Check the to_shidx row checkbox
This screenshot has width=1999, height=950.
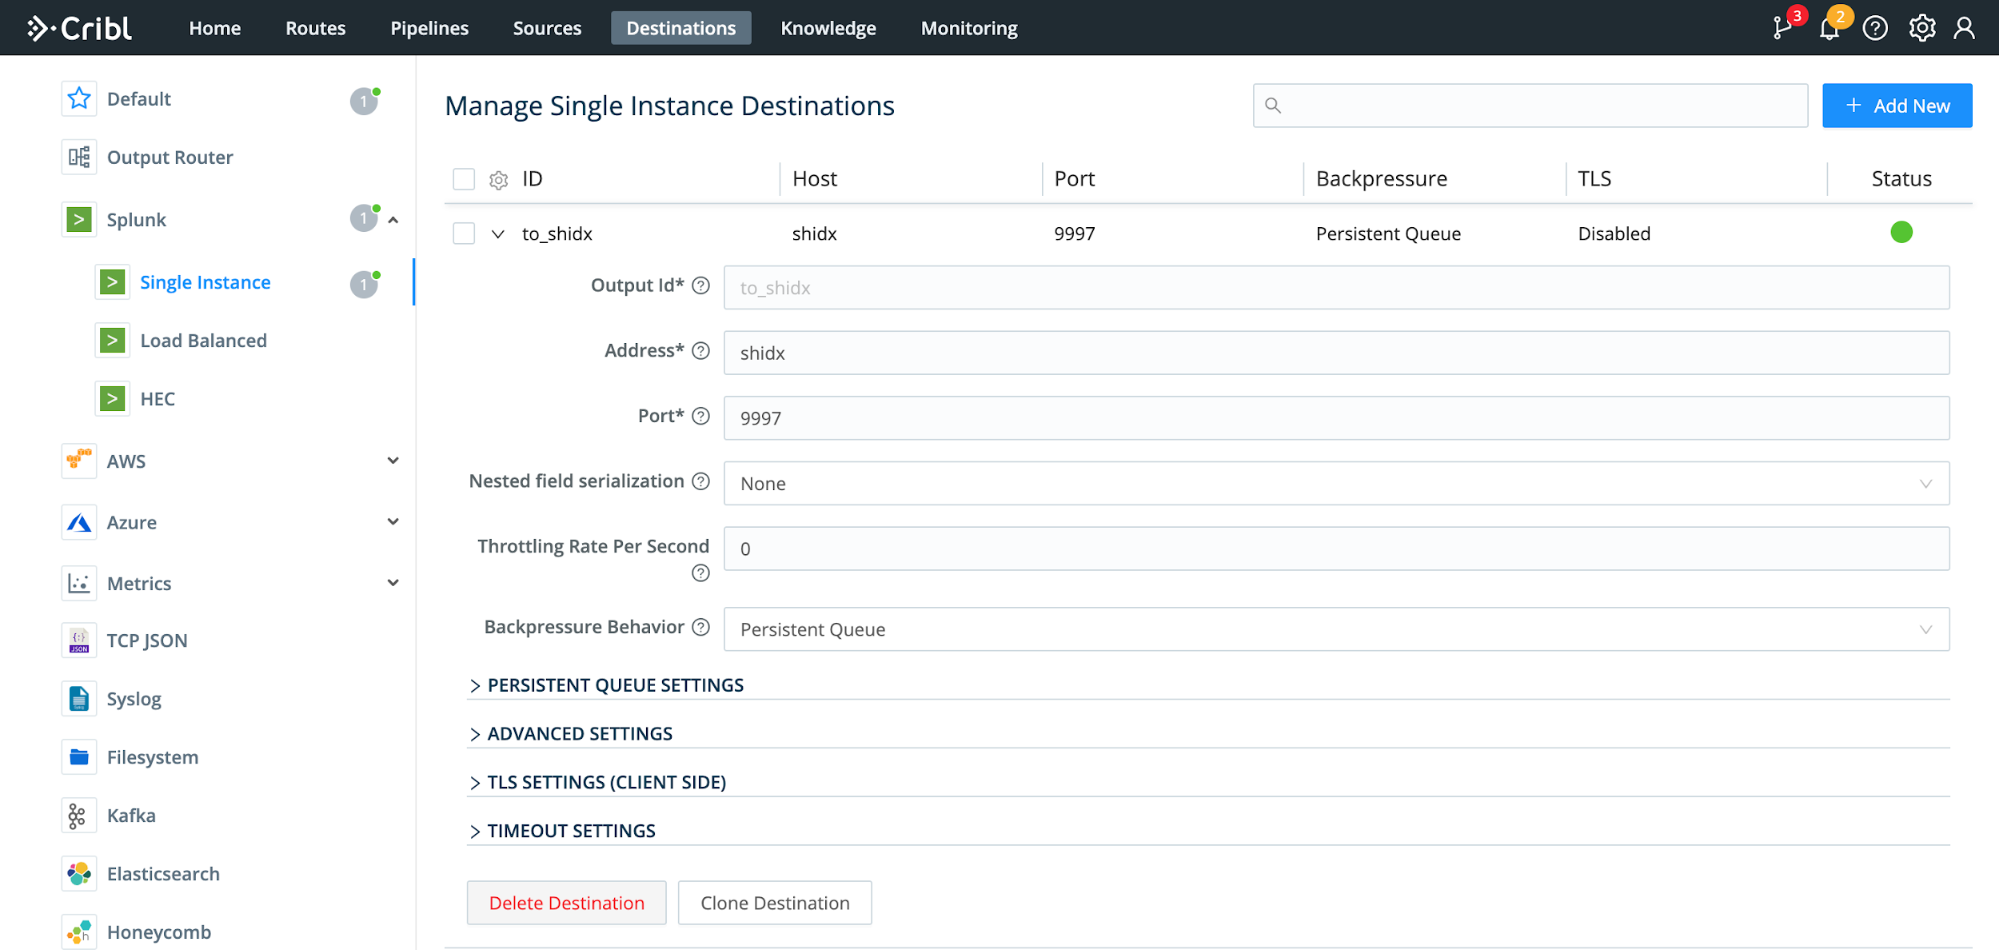click(464, 233)
